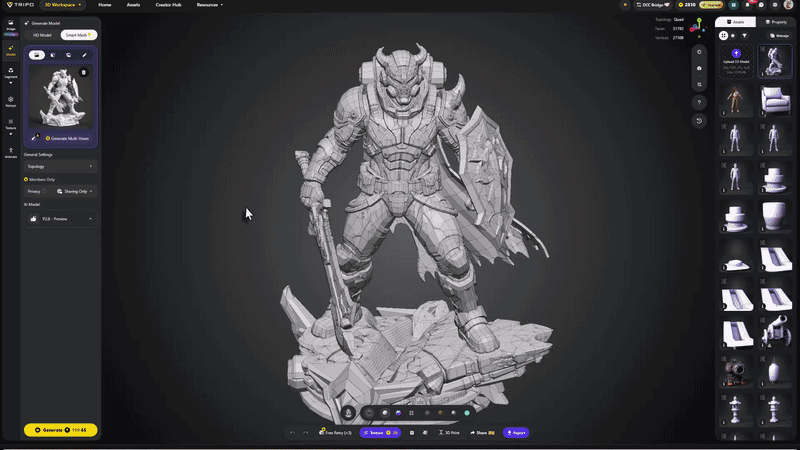800x450 pixels.
Task: Click the green gift icon in header
Action: pos(733,5)
